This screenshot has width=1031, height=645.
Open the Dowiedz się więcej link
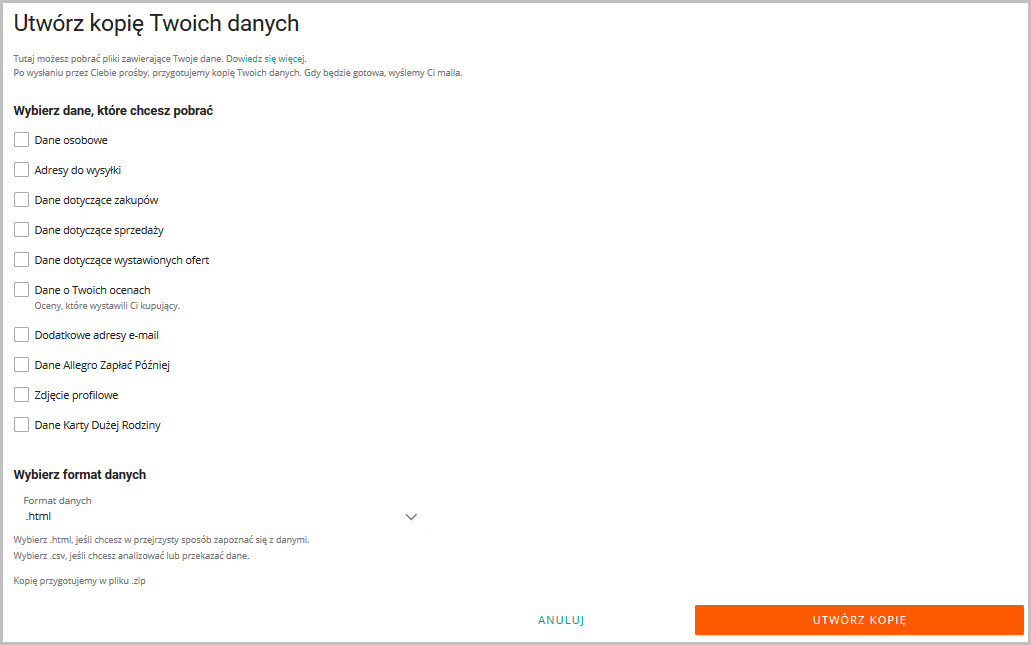point(266,59)
